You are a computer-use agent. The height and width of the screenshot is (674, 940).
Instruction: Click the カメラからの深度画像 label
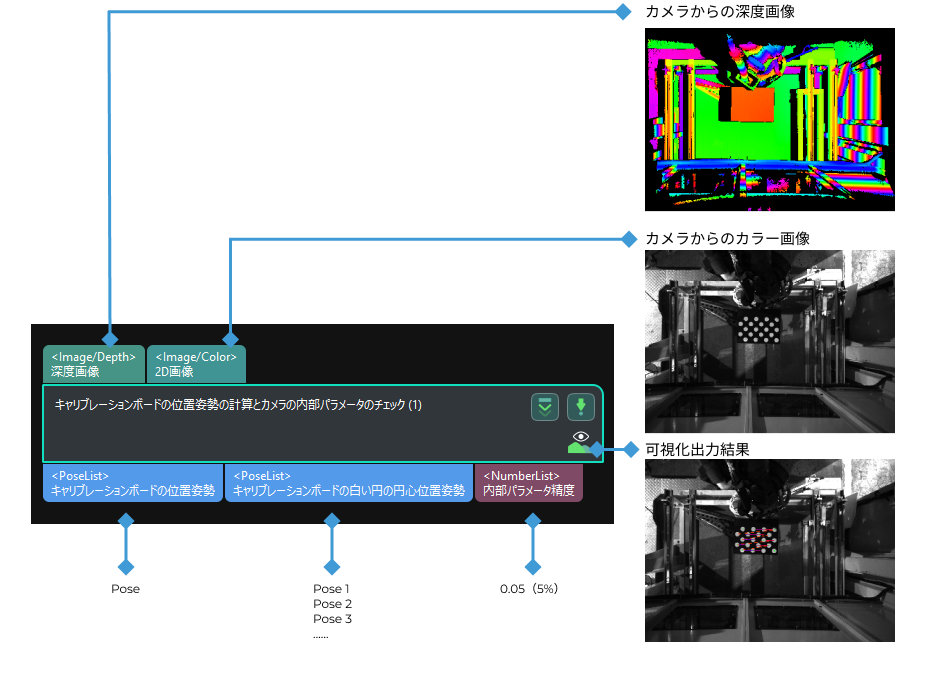click(x=720, y=11)
